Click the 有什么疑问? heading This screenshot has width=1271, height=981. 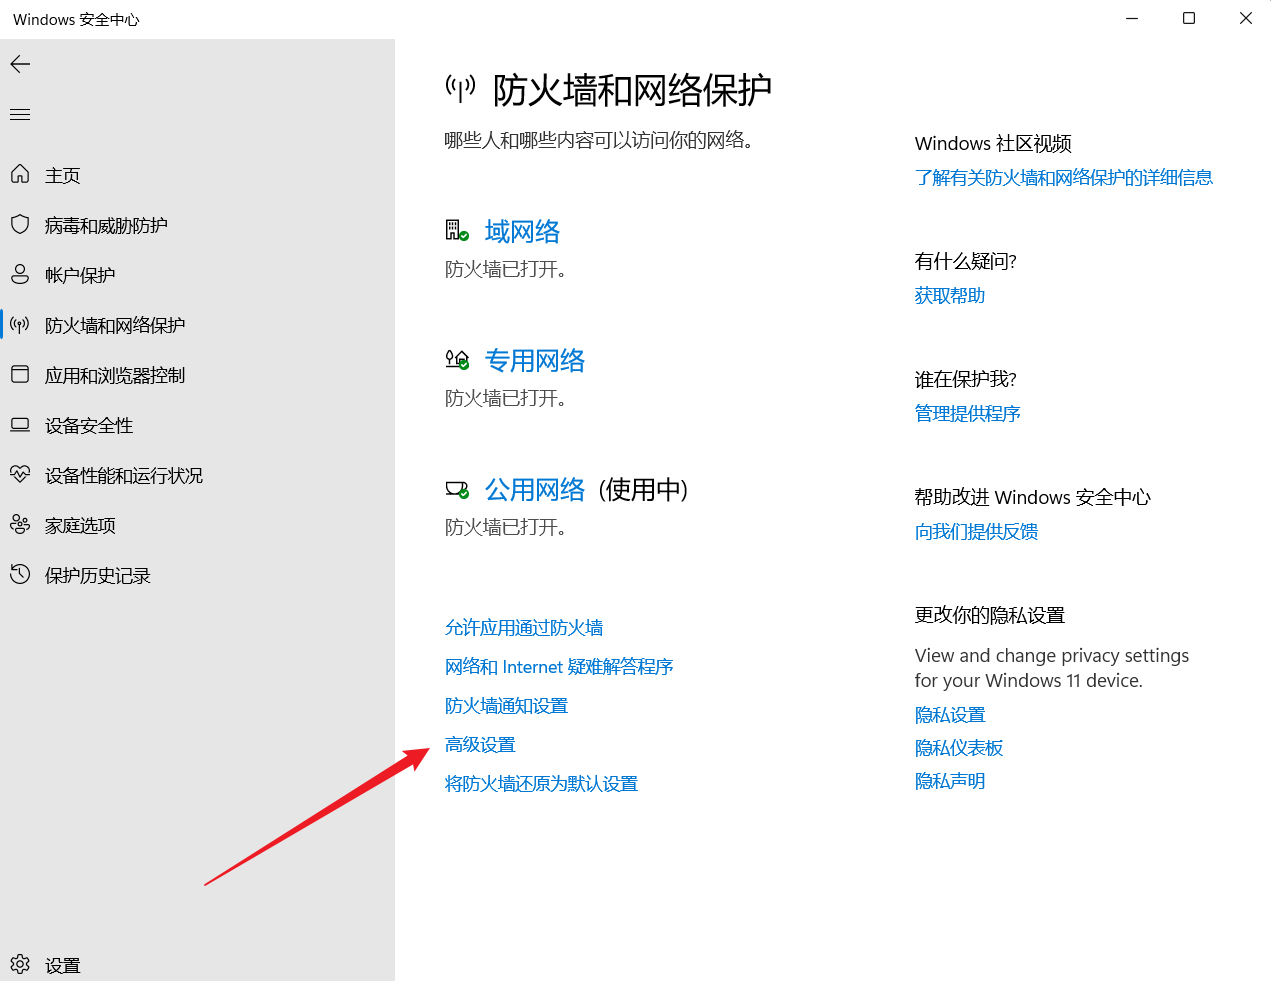coord(965,261)
